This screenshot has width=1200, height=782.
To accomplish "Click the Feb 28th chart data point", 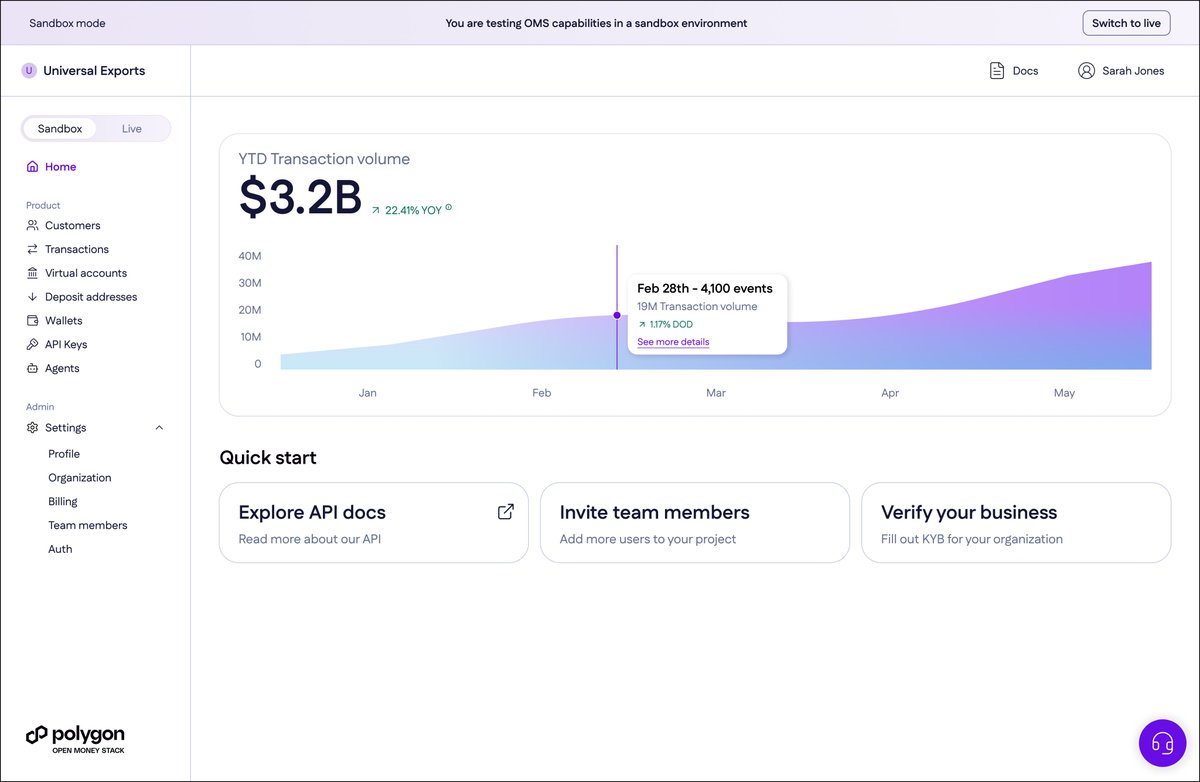I will coord(617,315).
